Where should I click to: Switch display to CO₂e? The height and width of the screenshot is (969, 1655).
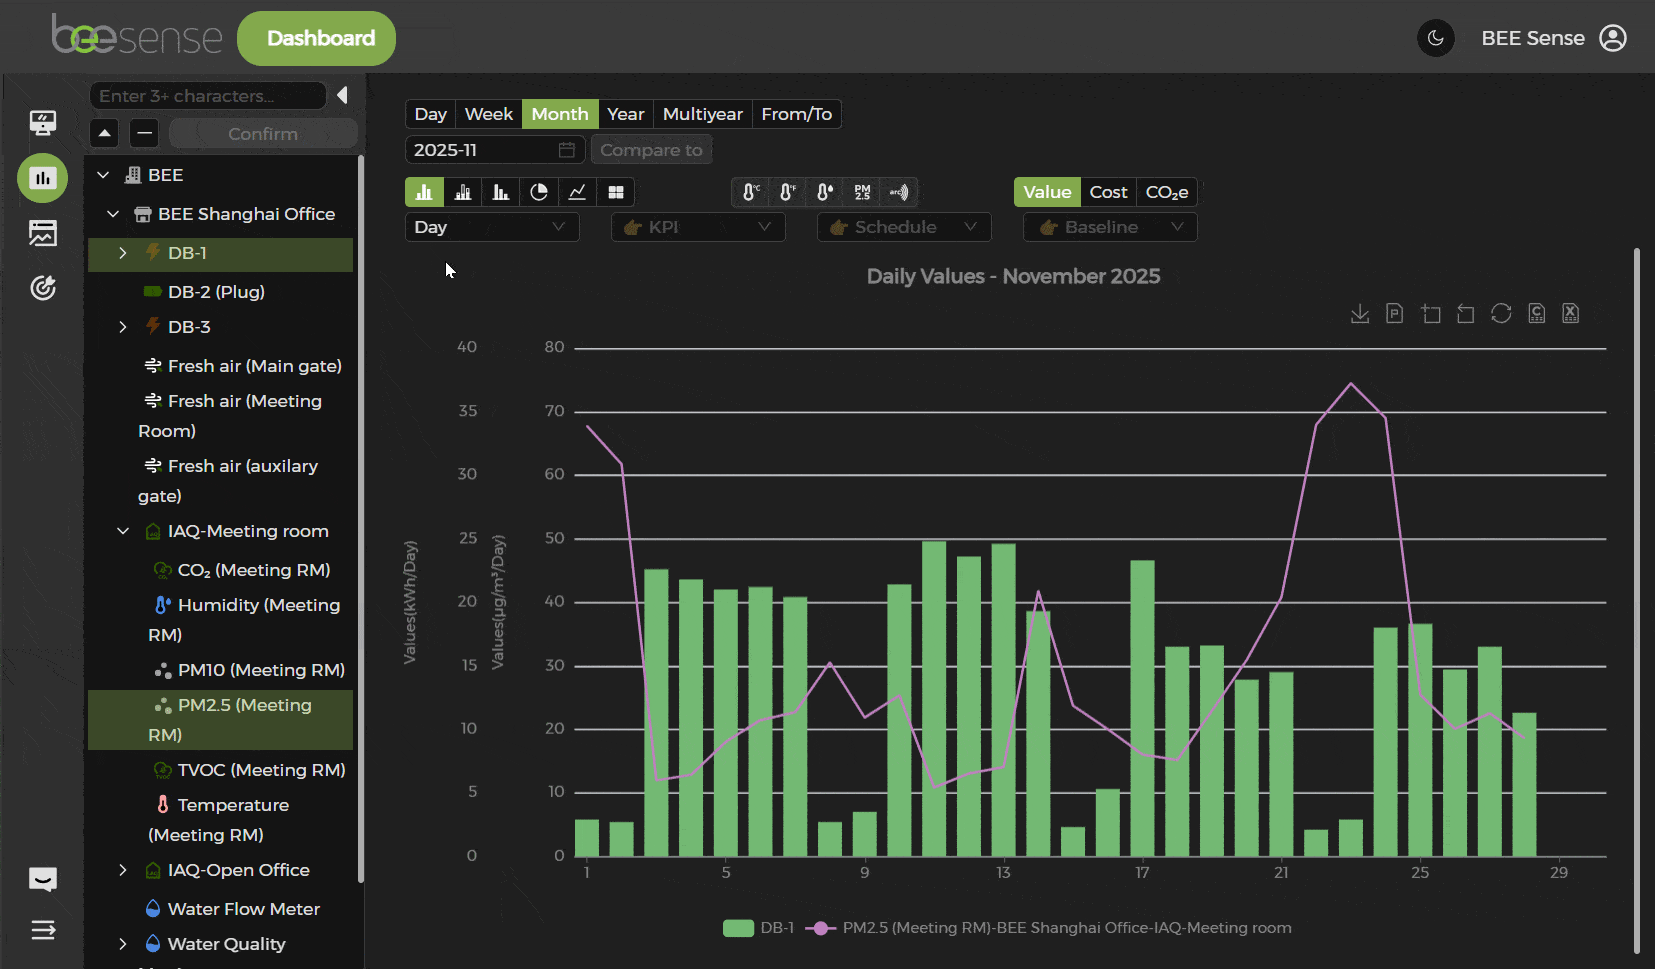1166,192
